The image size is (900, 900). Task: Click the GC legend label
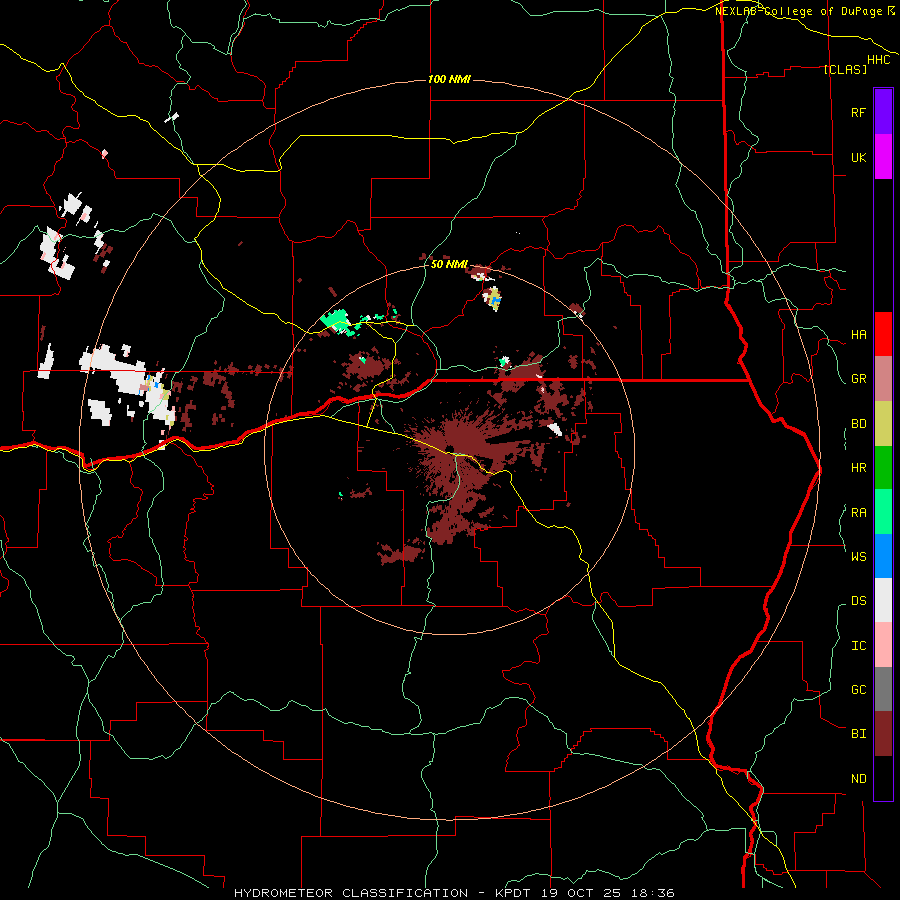pos(858,689)
